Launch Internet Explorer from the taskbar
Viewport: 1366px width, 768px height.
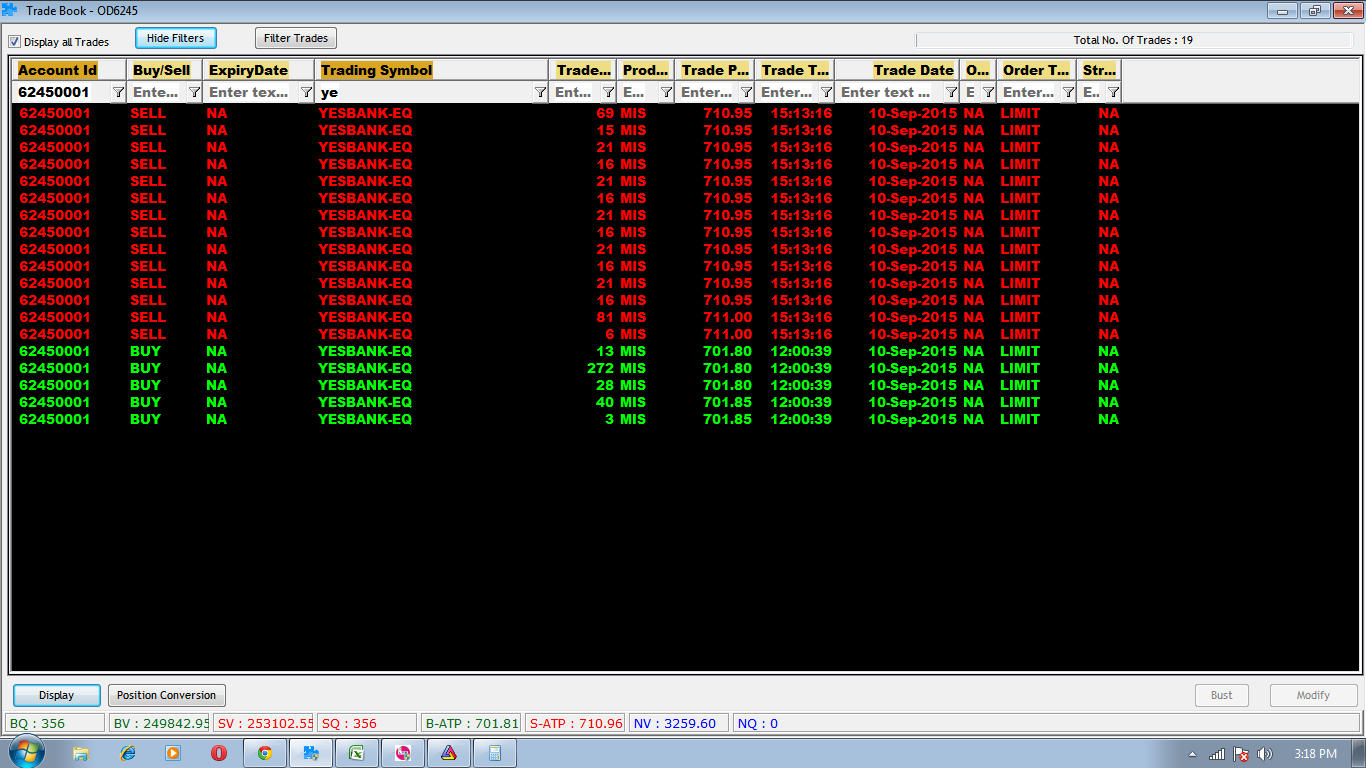coord(127,753)
